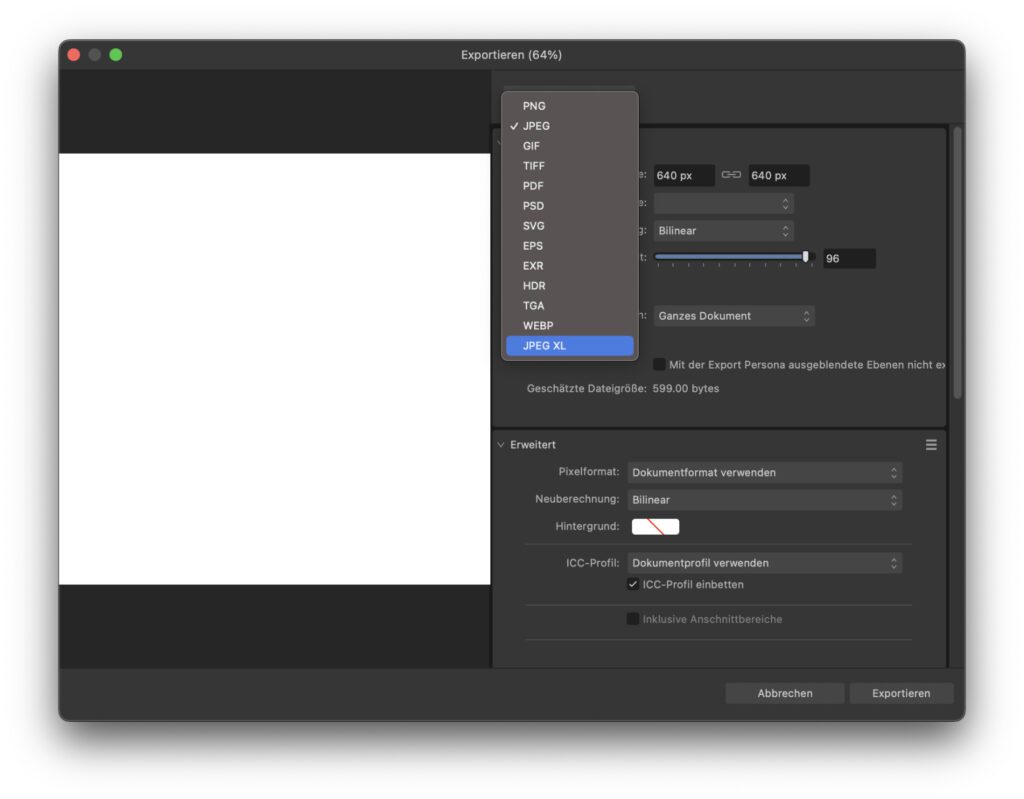The height and width of the screenshot is (799, 1024).
Task: Open the ICC-Profil dropdown
Action: point(764,562)
